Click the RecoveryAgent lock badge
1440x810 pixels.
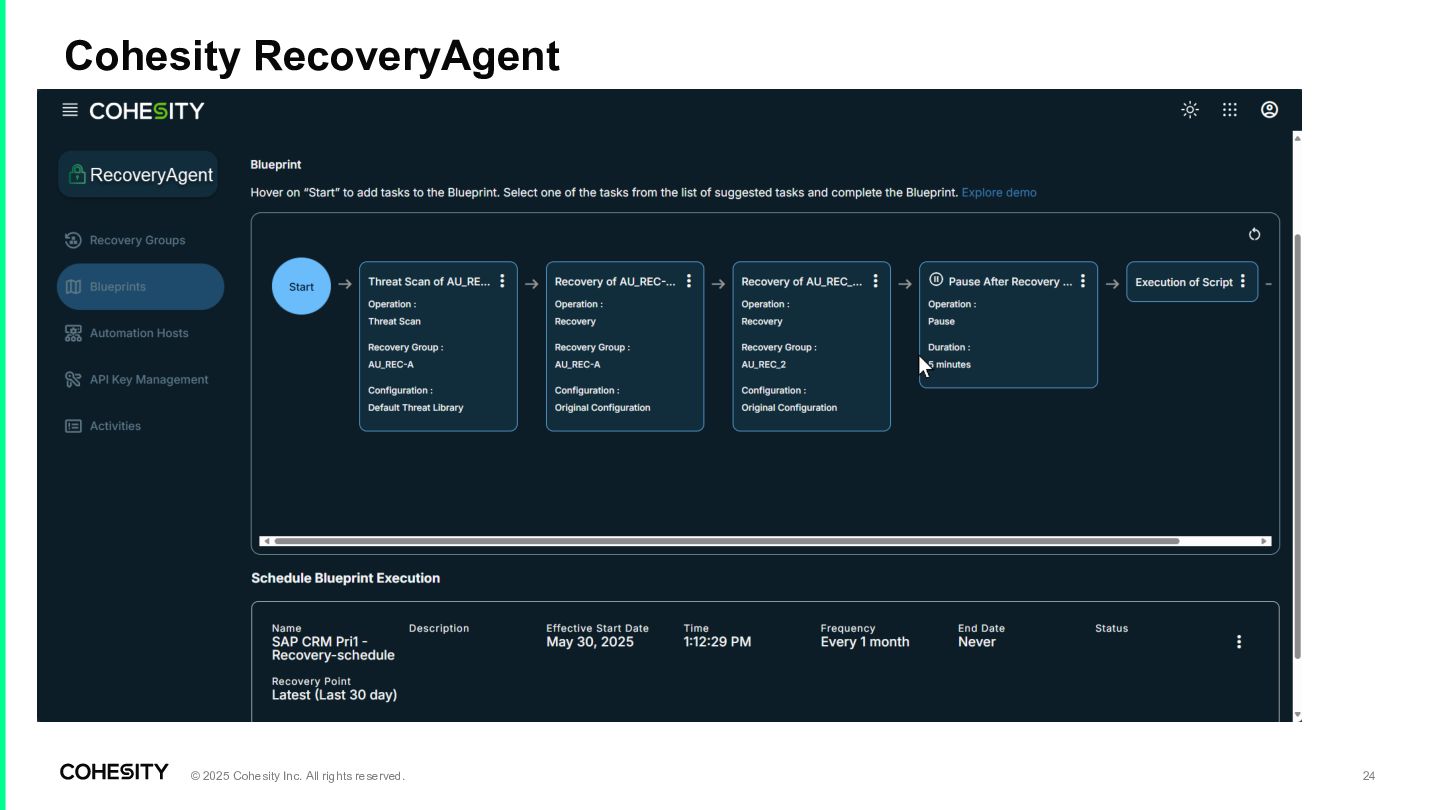[138, 174]
